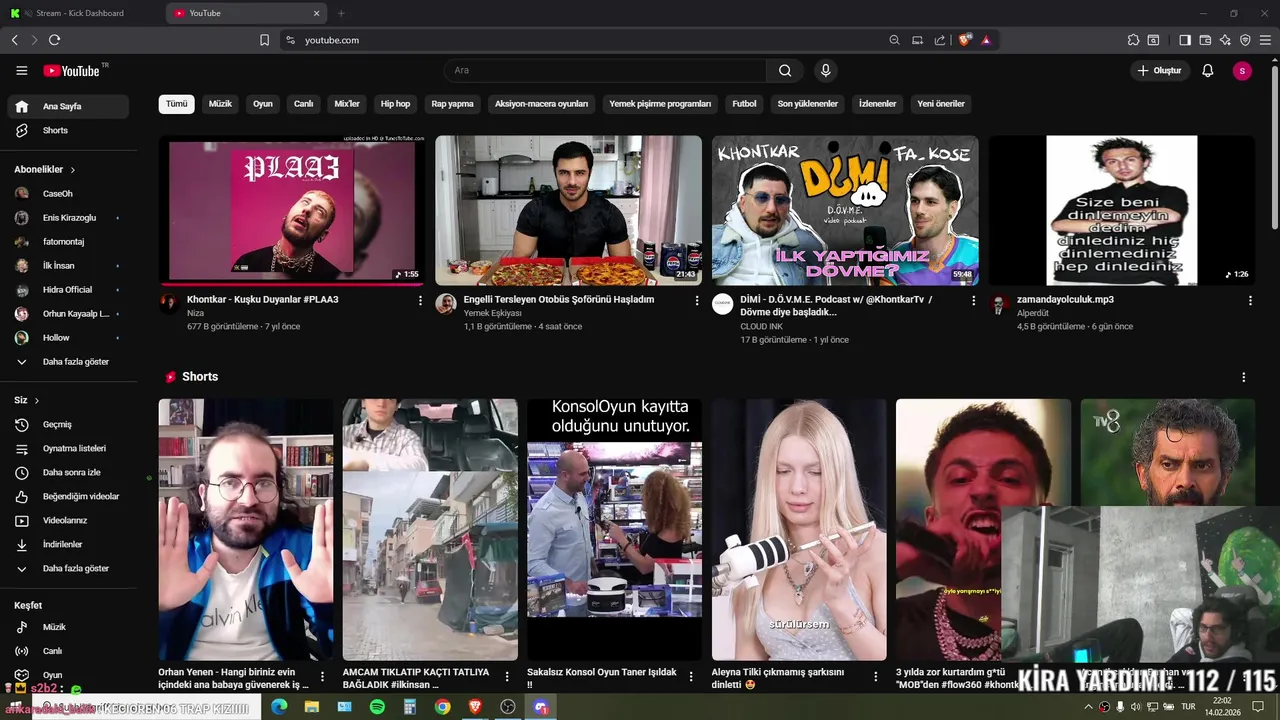The height and width of the screenshot is (720, 1280).
Task: Open Brave Wallet icon
Action: pos(1205,40)
